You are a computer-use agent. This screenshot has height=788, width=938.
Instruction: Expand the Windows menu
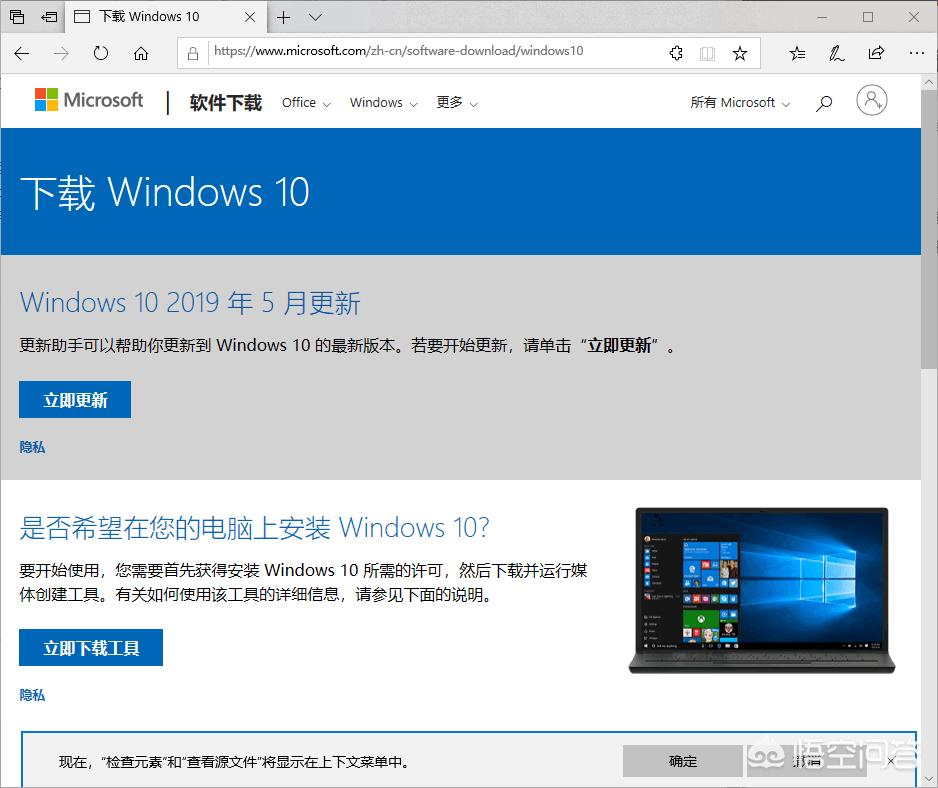[383, 103]
